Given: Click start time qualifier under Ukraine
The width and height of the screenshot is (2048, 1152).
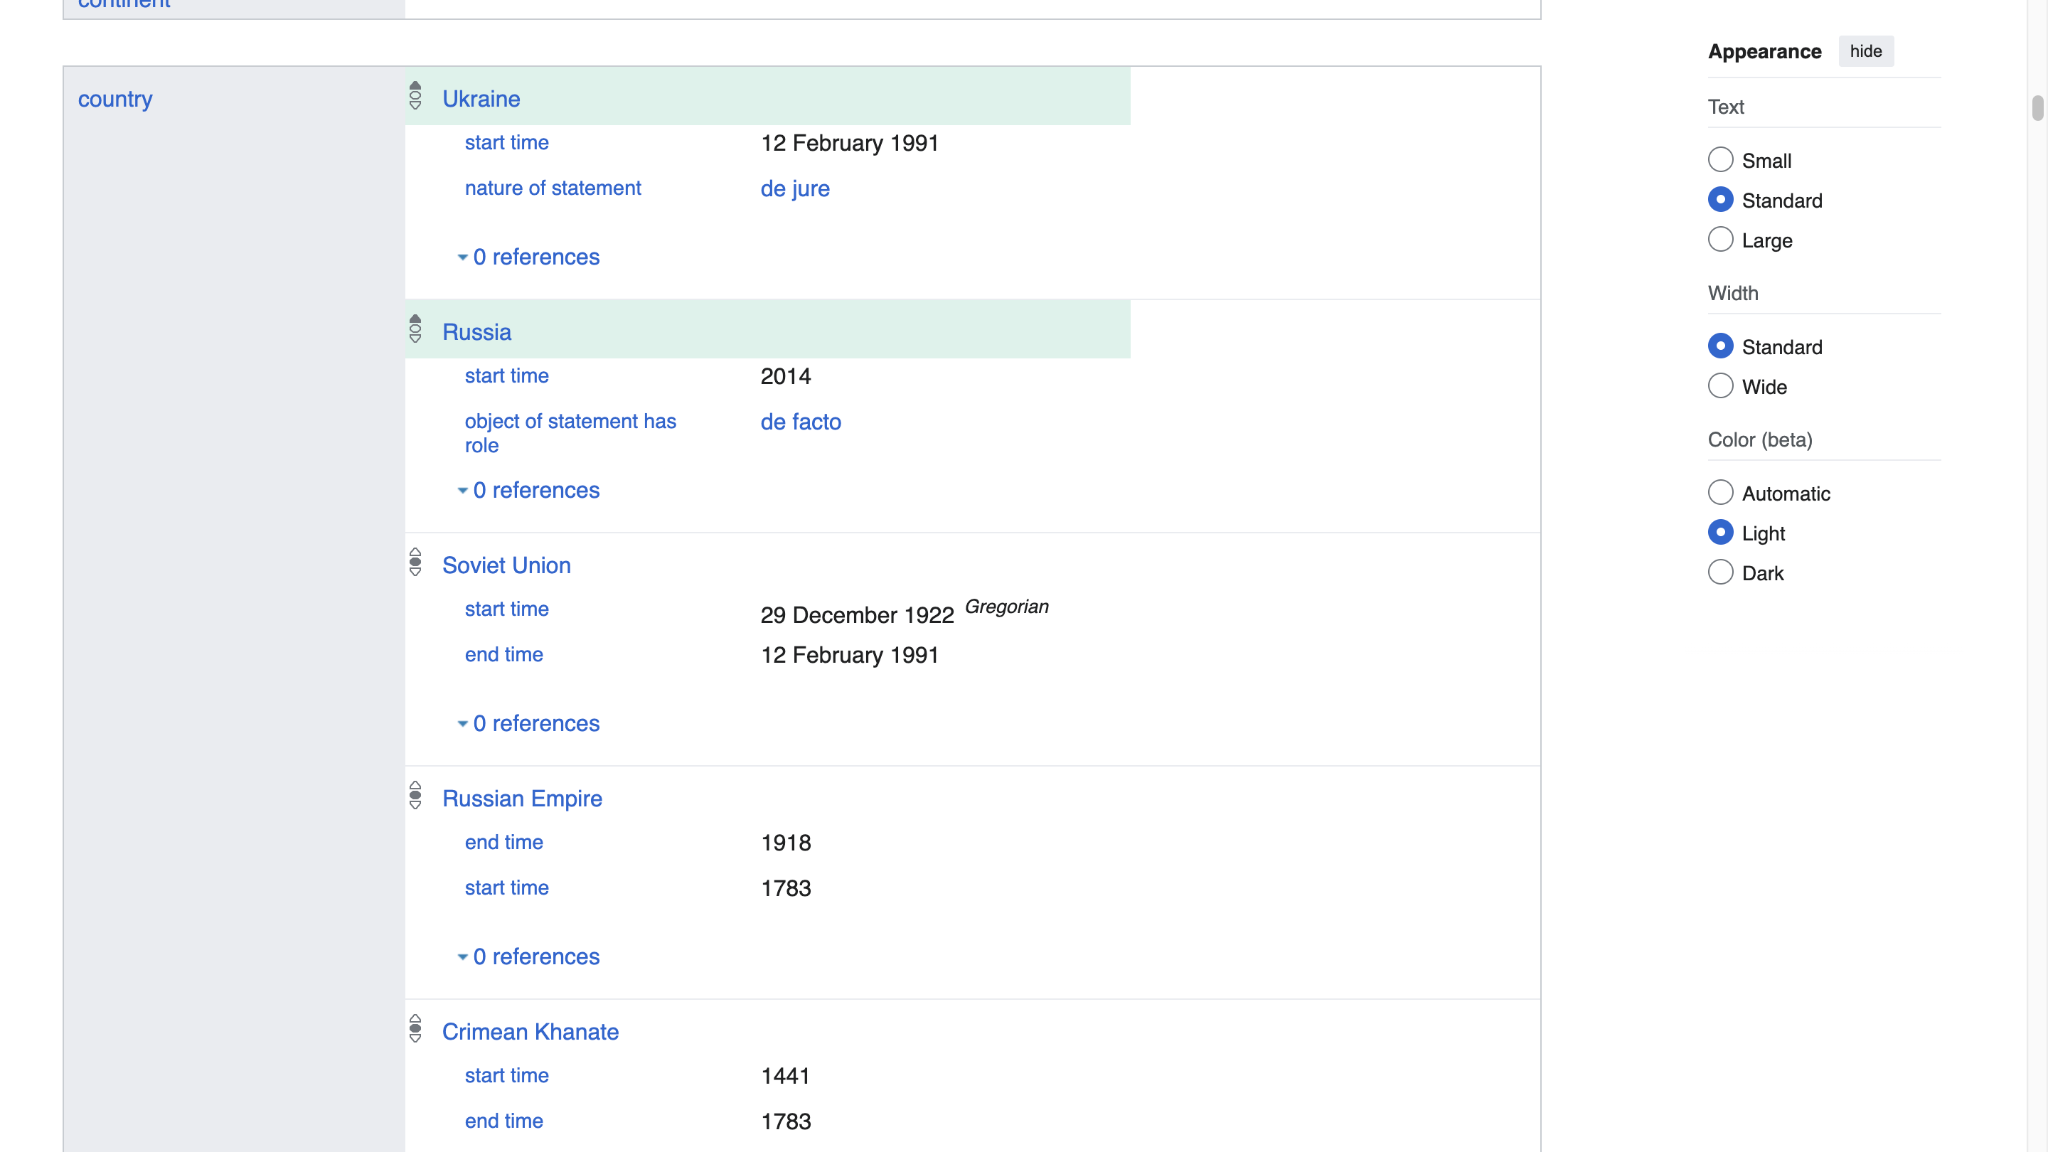Looking at the screenshot, I should click(507, 142).
